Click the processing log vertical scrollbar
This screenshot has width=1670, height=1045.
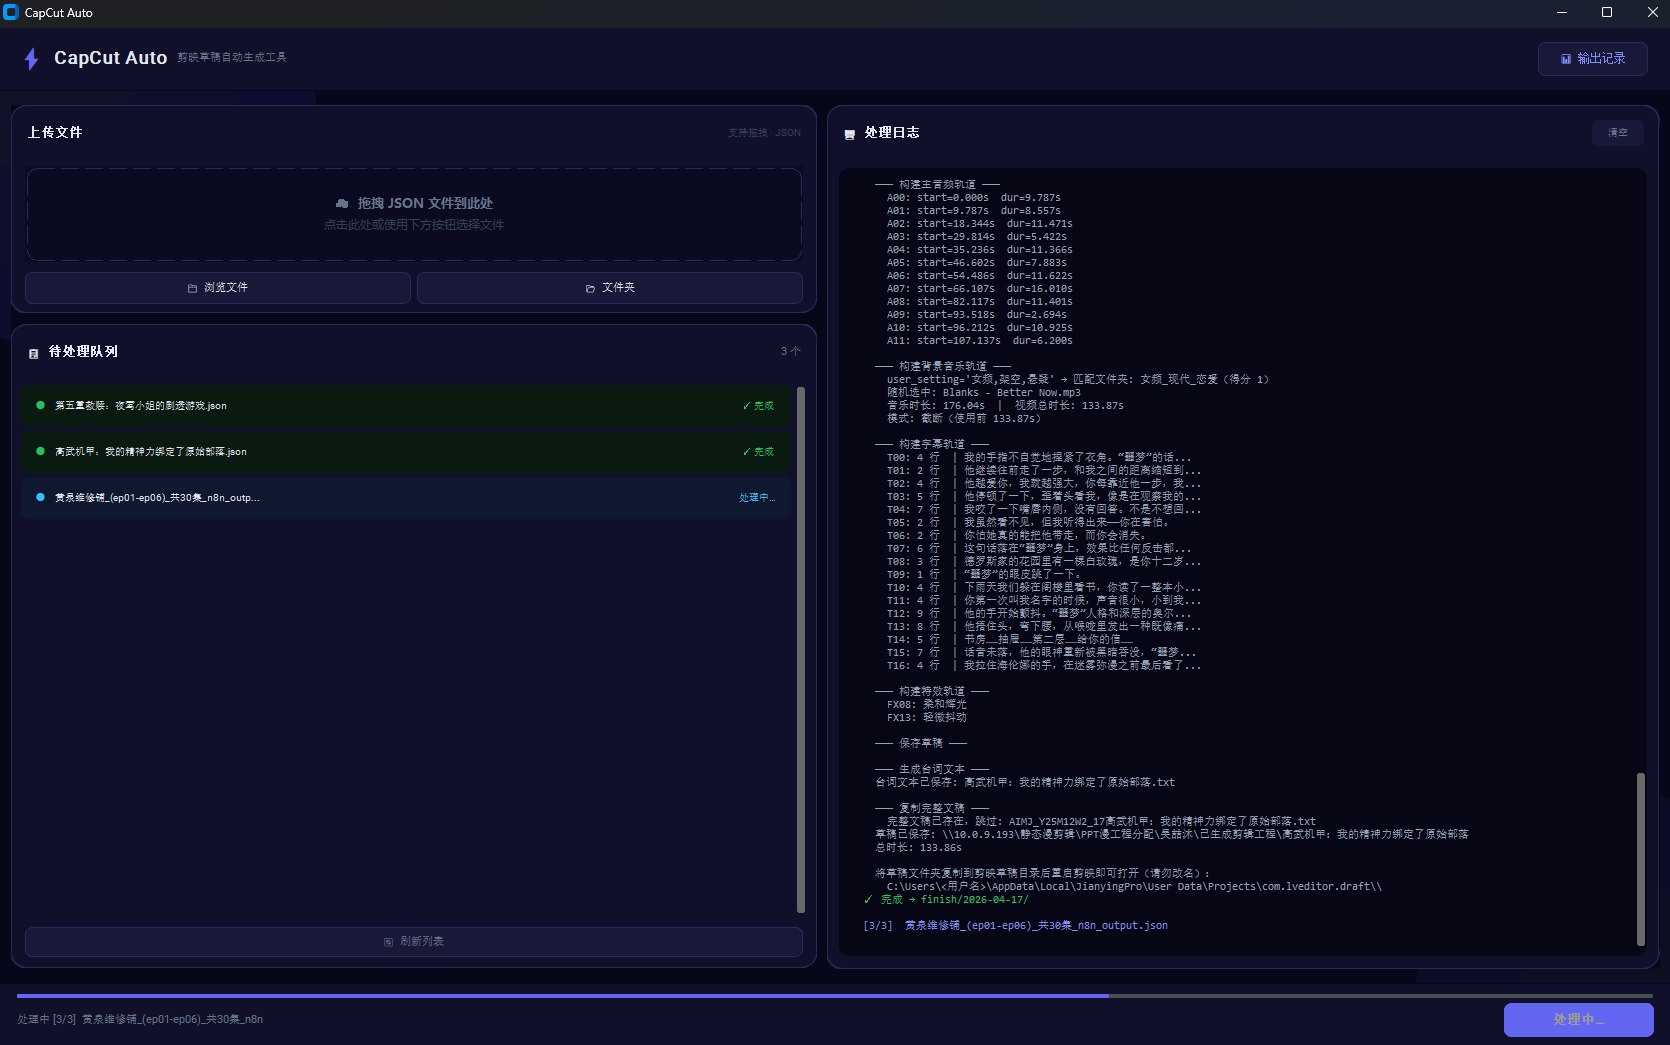click(1640, 859)
